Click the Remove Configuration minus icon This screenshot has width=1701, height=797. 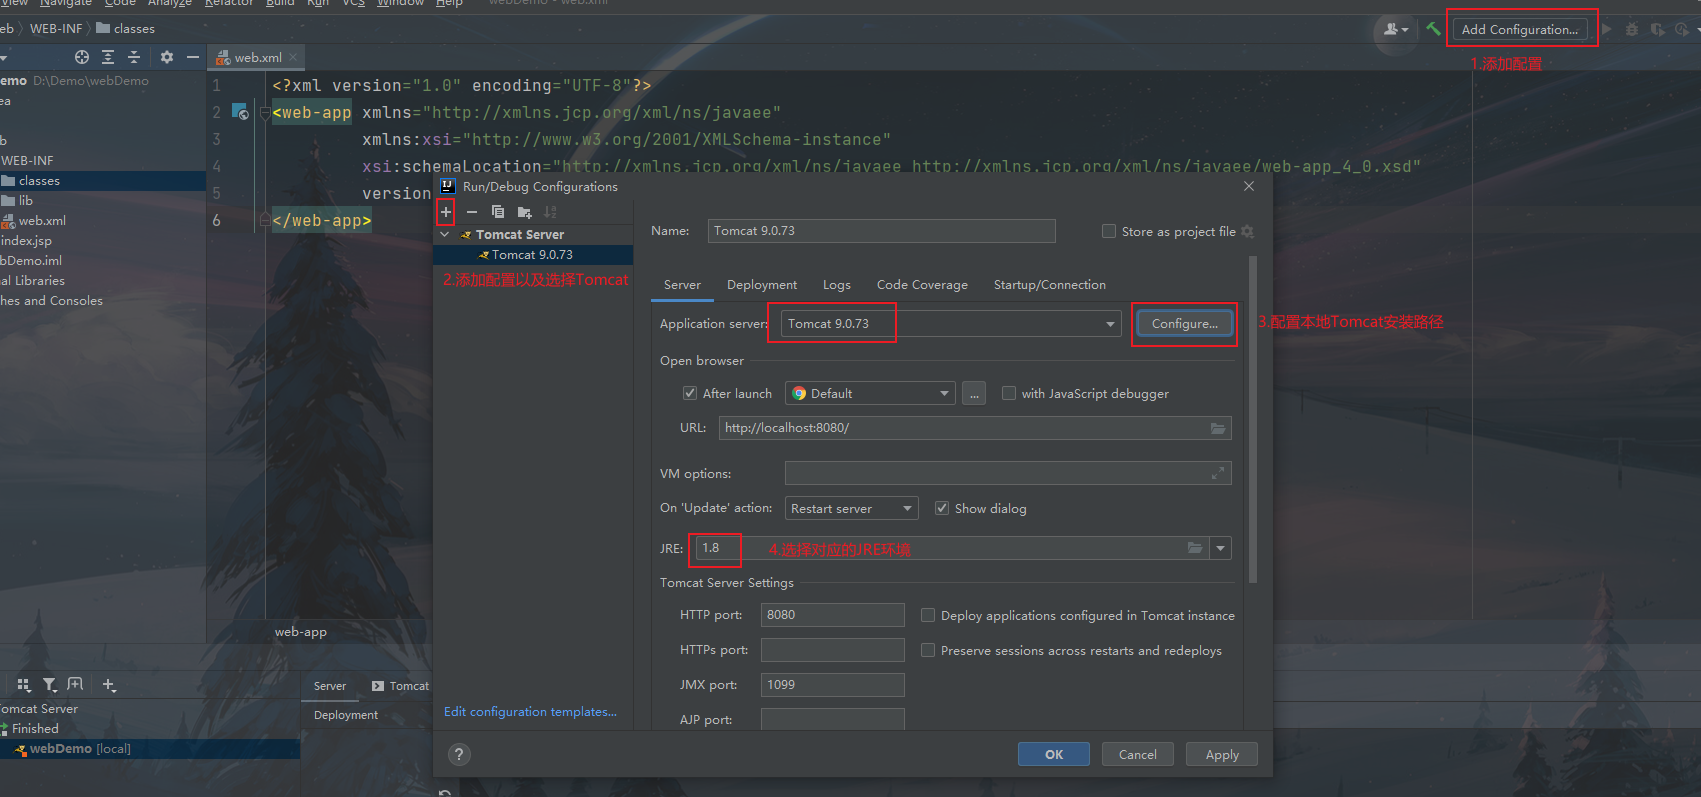click(472, 212)
